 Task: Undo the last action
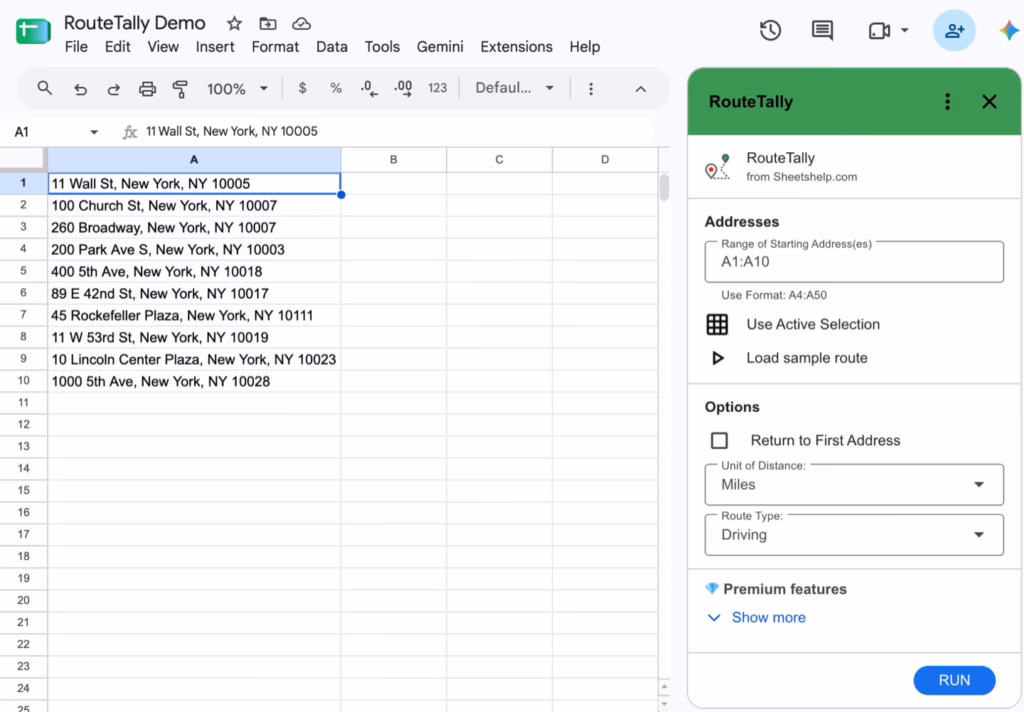click(80, 89)
